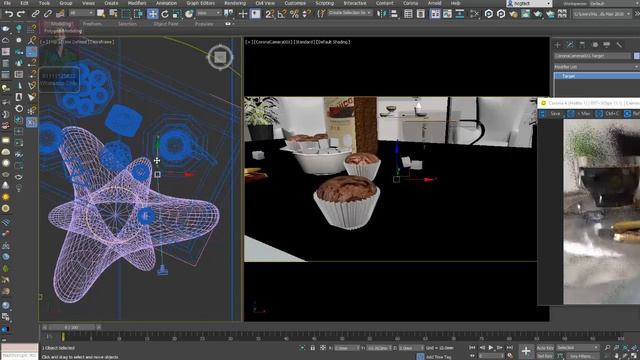Click the Select by Name icon

click(x=113, y=14)
